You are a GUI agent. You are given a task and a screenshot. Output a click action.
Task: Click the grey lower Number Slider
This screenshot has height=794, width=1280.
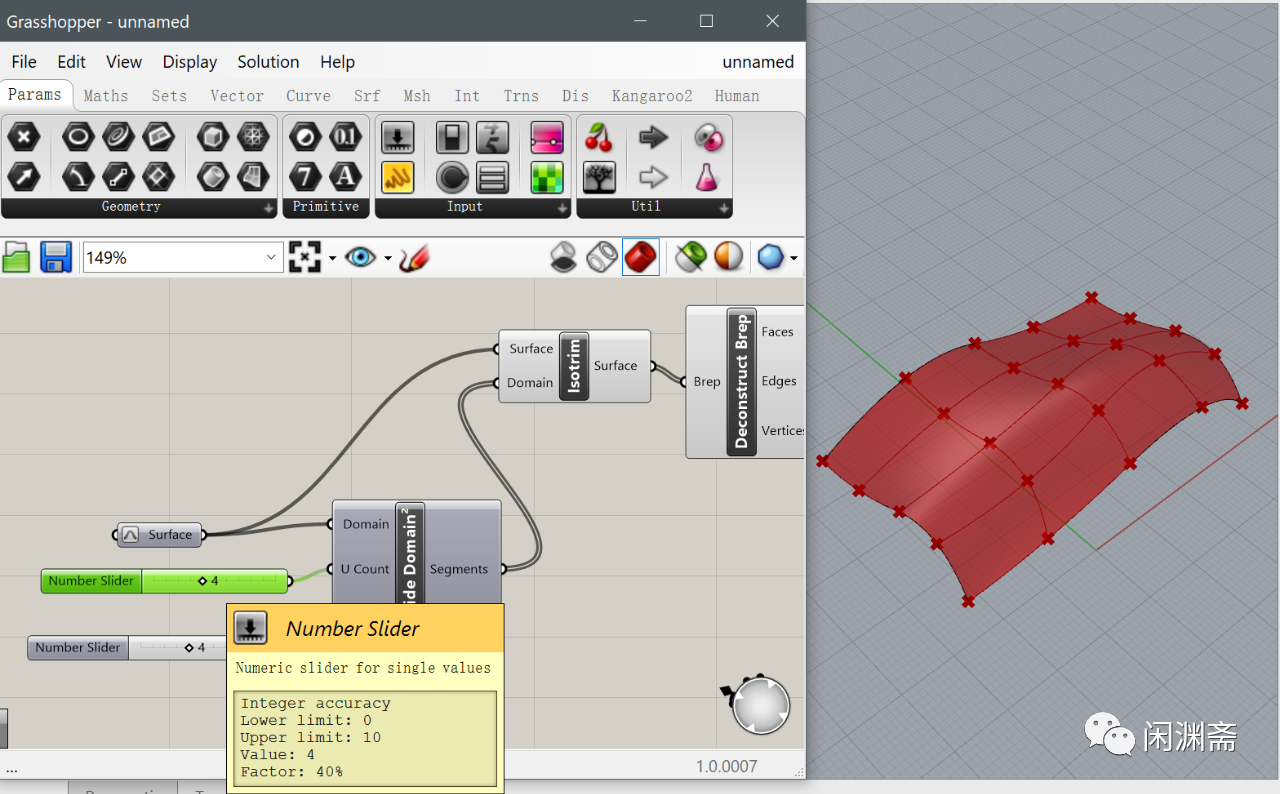pyautogui.click(x=128, y=648)
